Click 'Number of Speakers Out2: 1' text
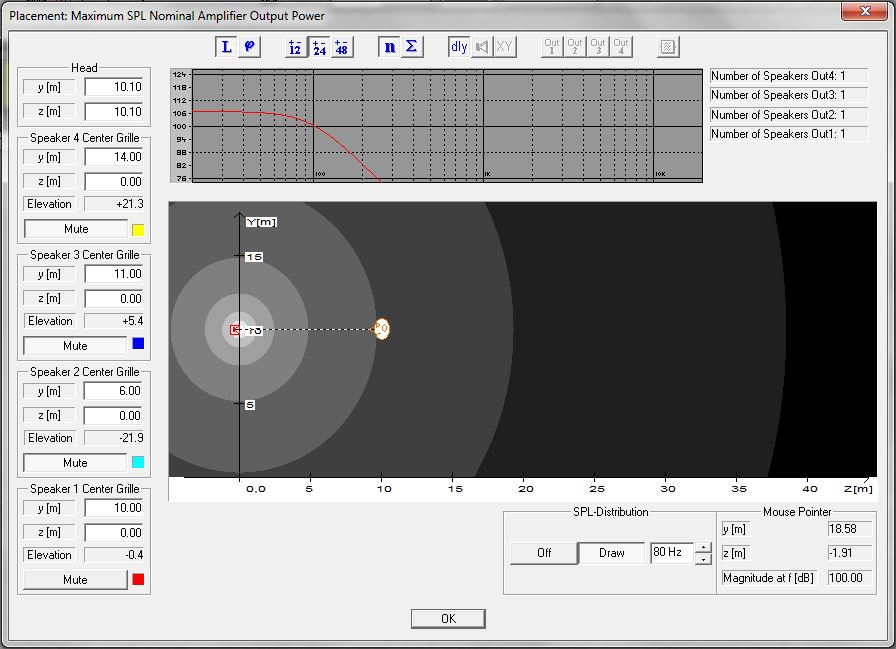The height and width of the screenshot is (649, 896). click(x=778, y=115)
